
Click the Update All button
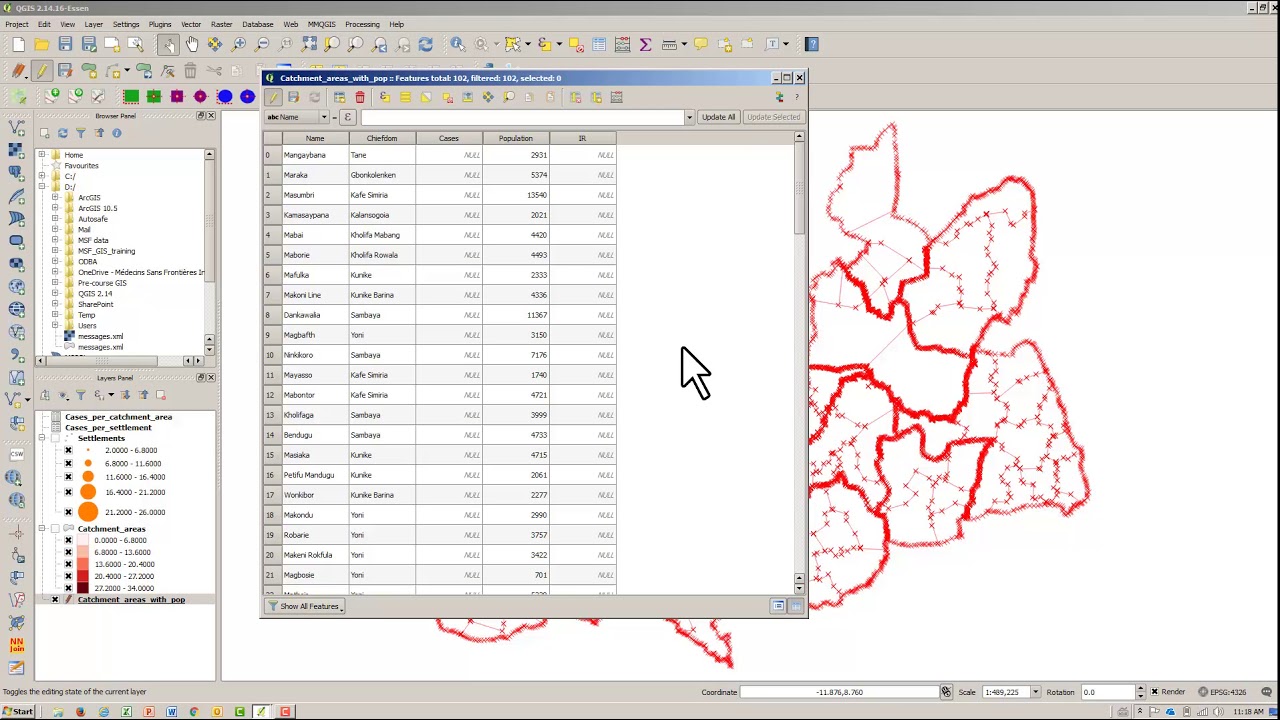coord(718,117)
